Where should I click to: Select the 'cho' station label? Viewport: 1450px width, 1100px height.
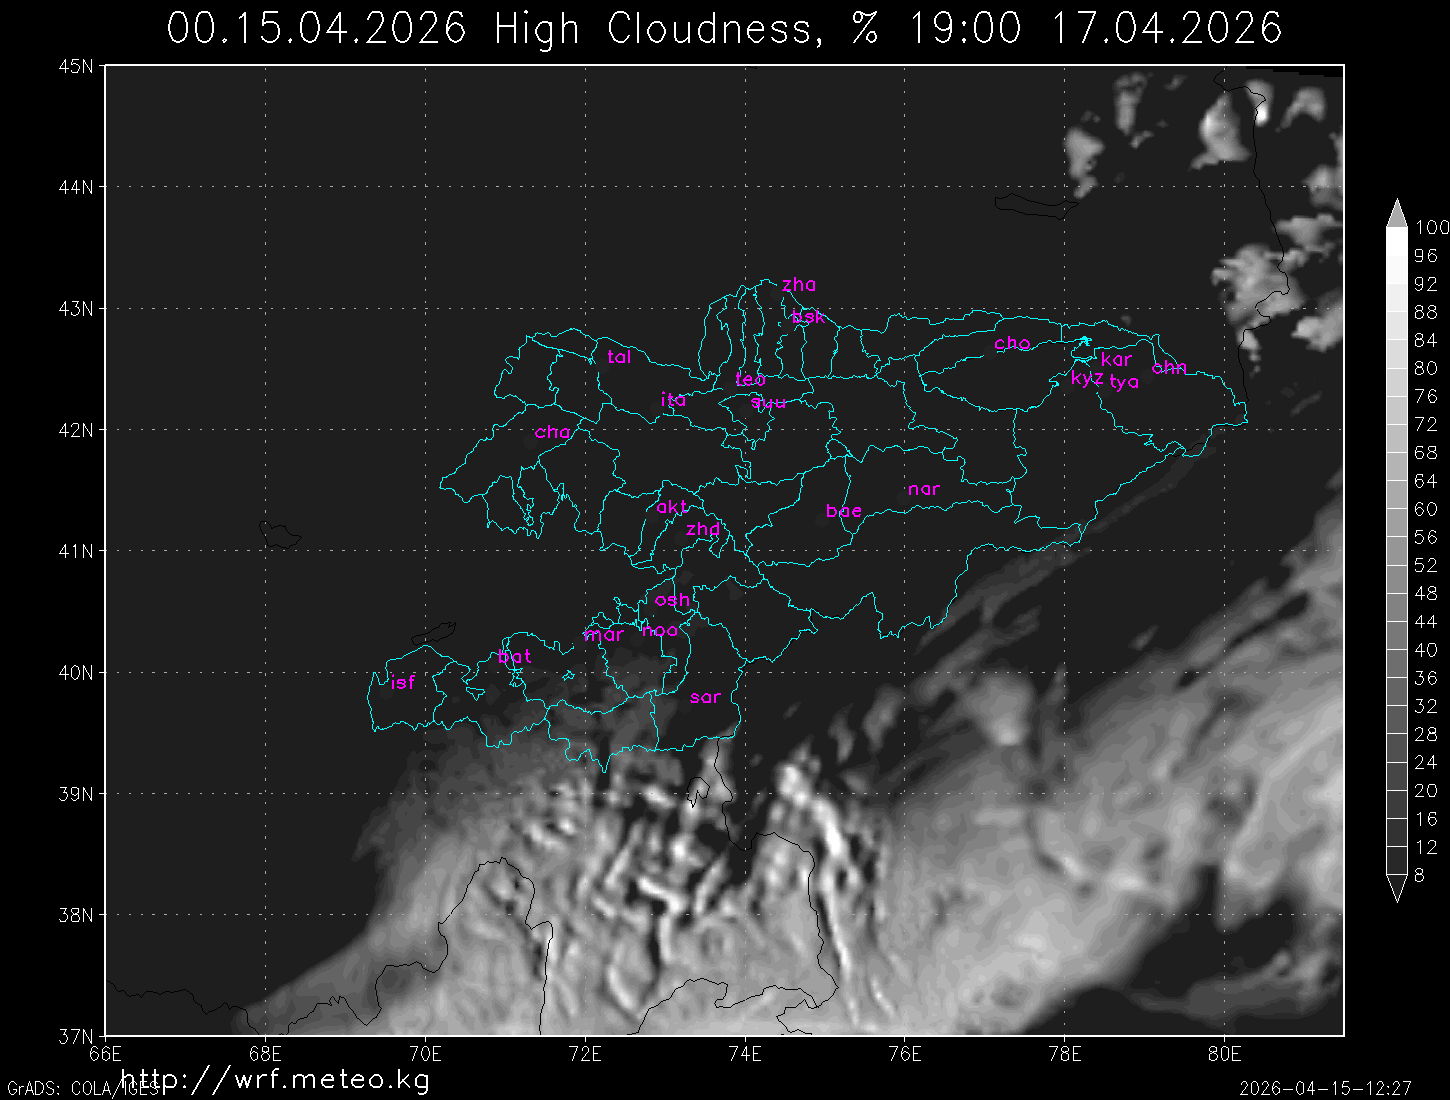click(1011, 343)
